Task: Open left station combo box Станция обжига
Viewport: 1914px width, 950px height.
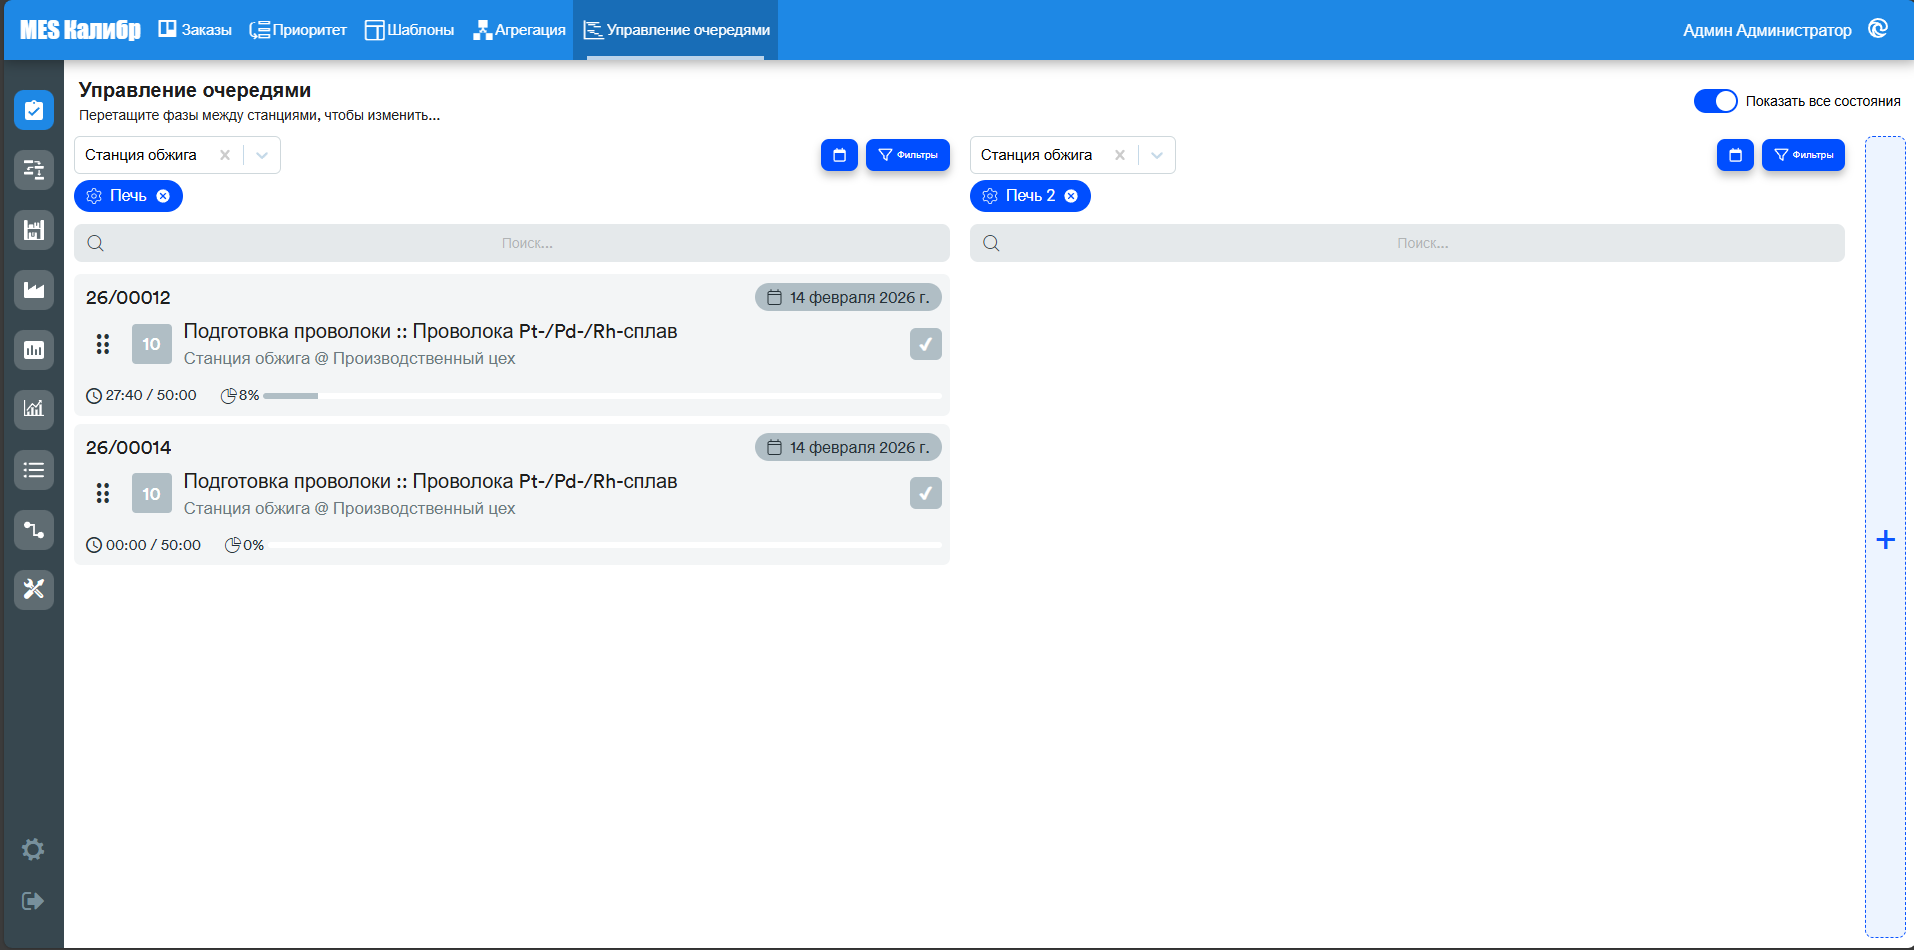Action: (177, 155)
